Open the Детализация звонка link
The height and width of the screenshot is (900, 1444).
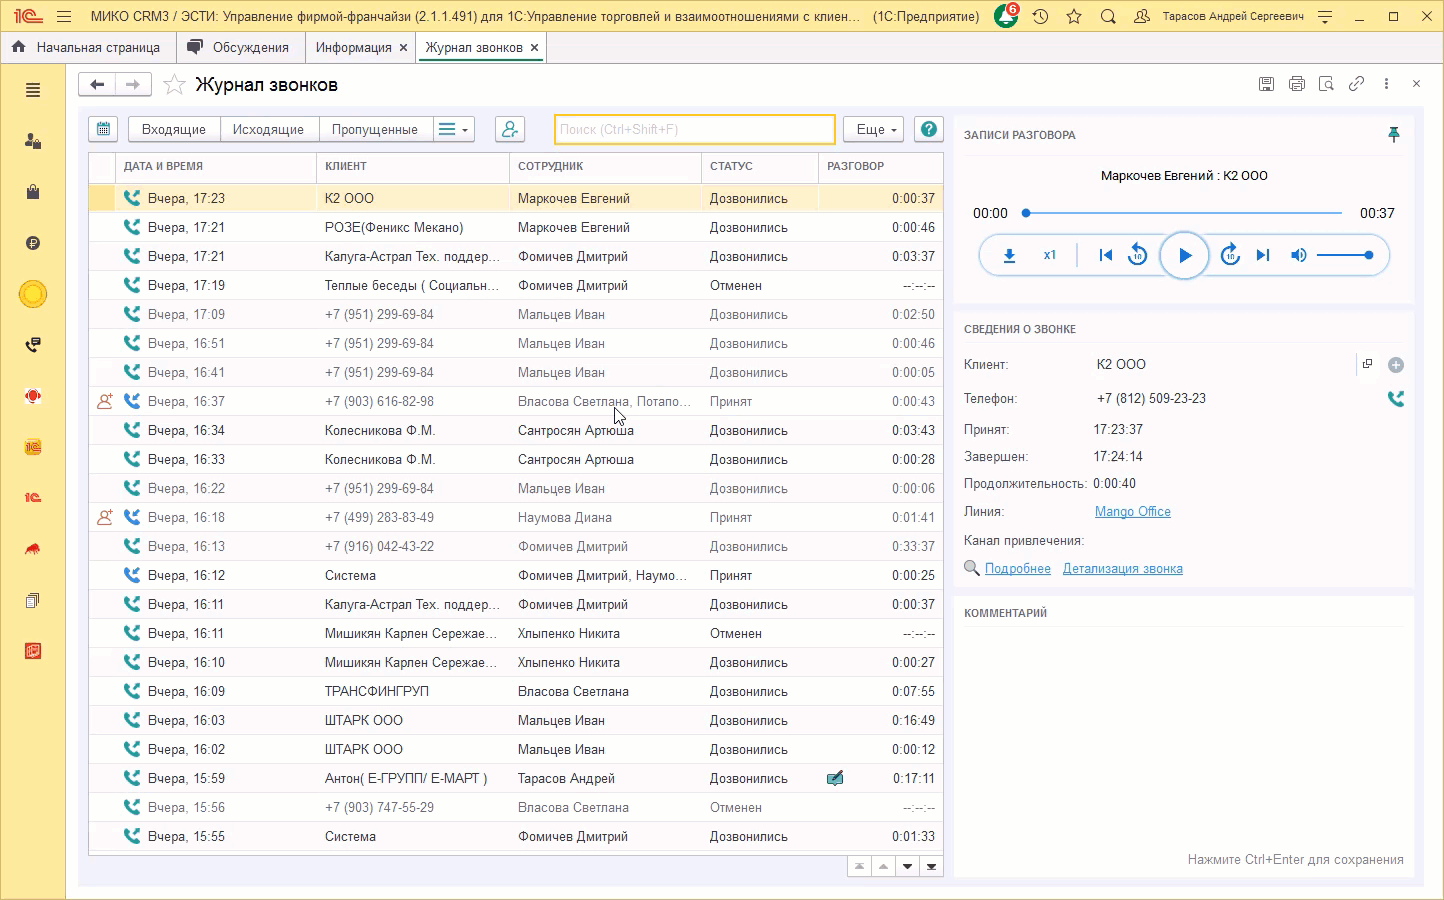coord(1122,569)
